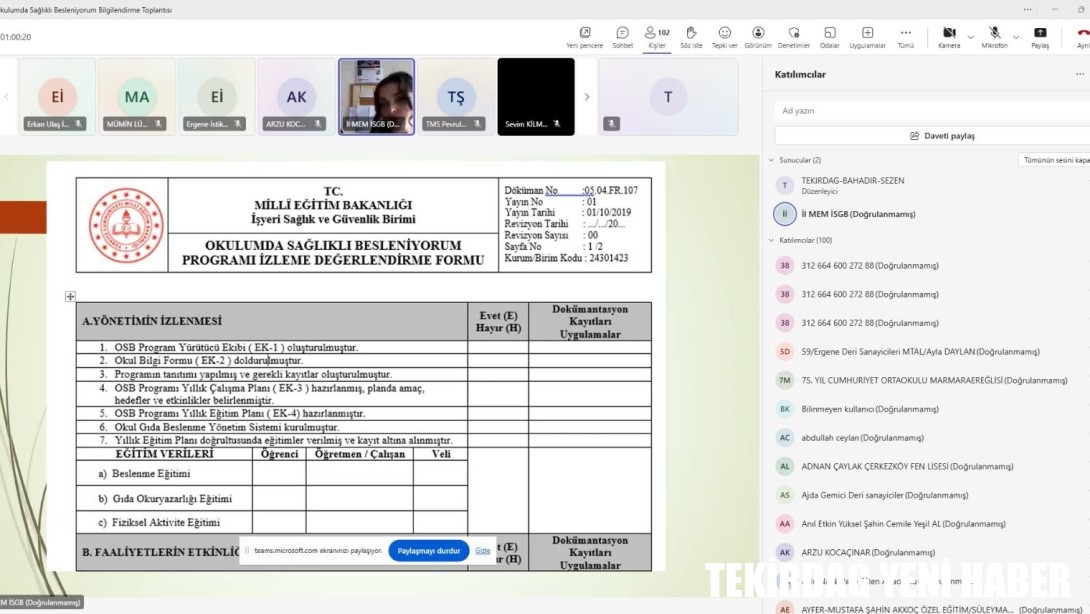Select İl MEM İSGB video tile

pyautogui.click(x=376, y=97)
